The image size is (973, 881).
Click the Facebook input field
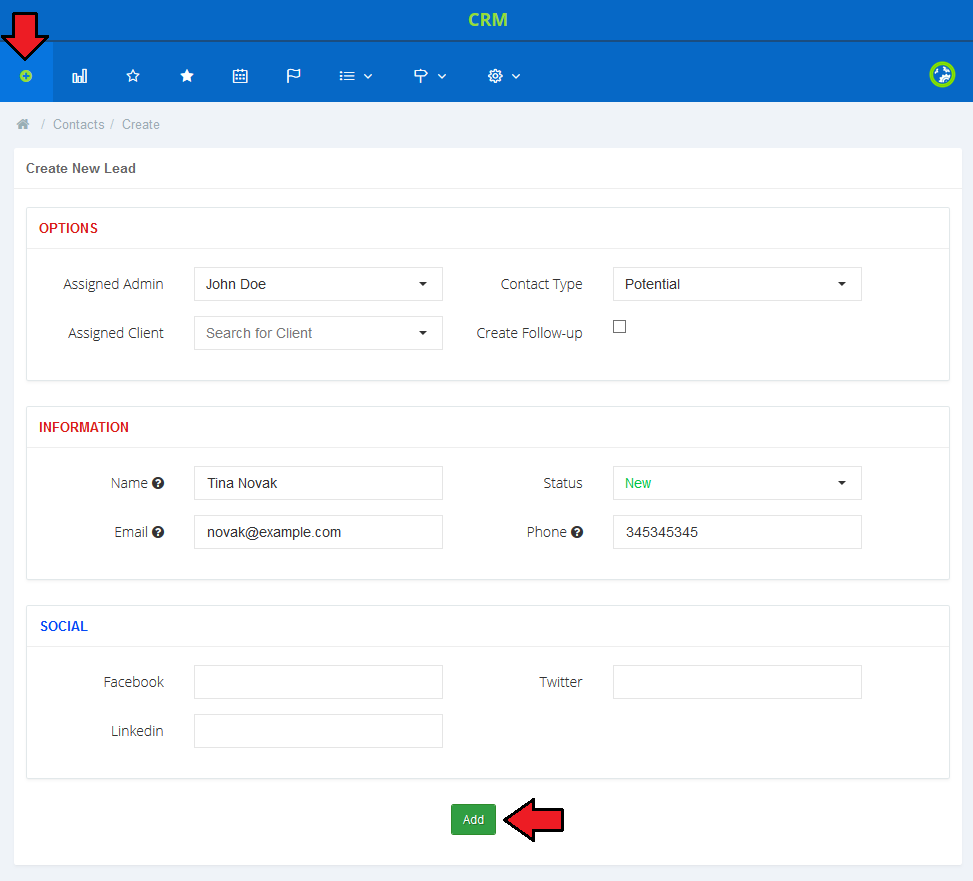click(x=318, y=682)
